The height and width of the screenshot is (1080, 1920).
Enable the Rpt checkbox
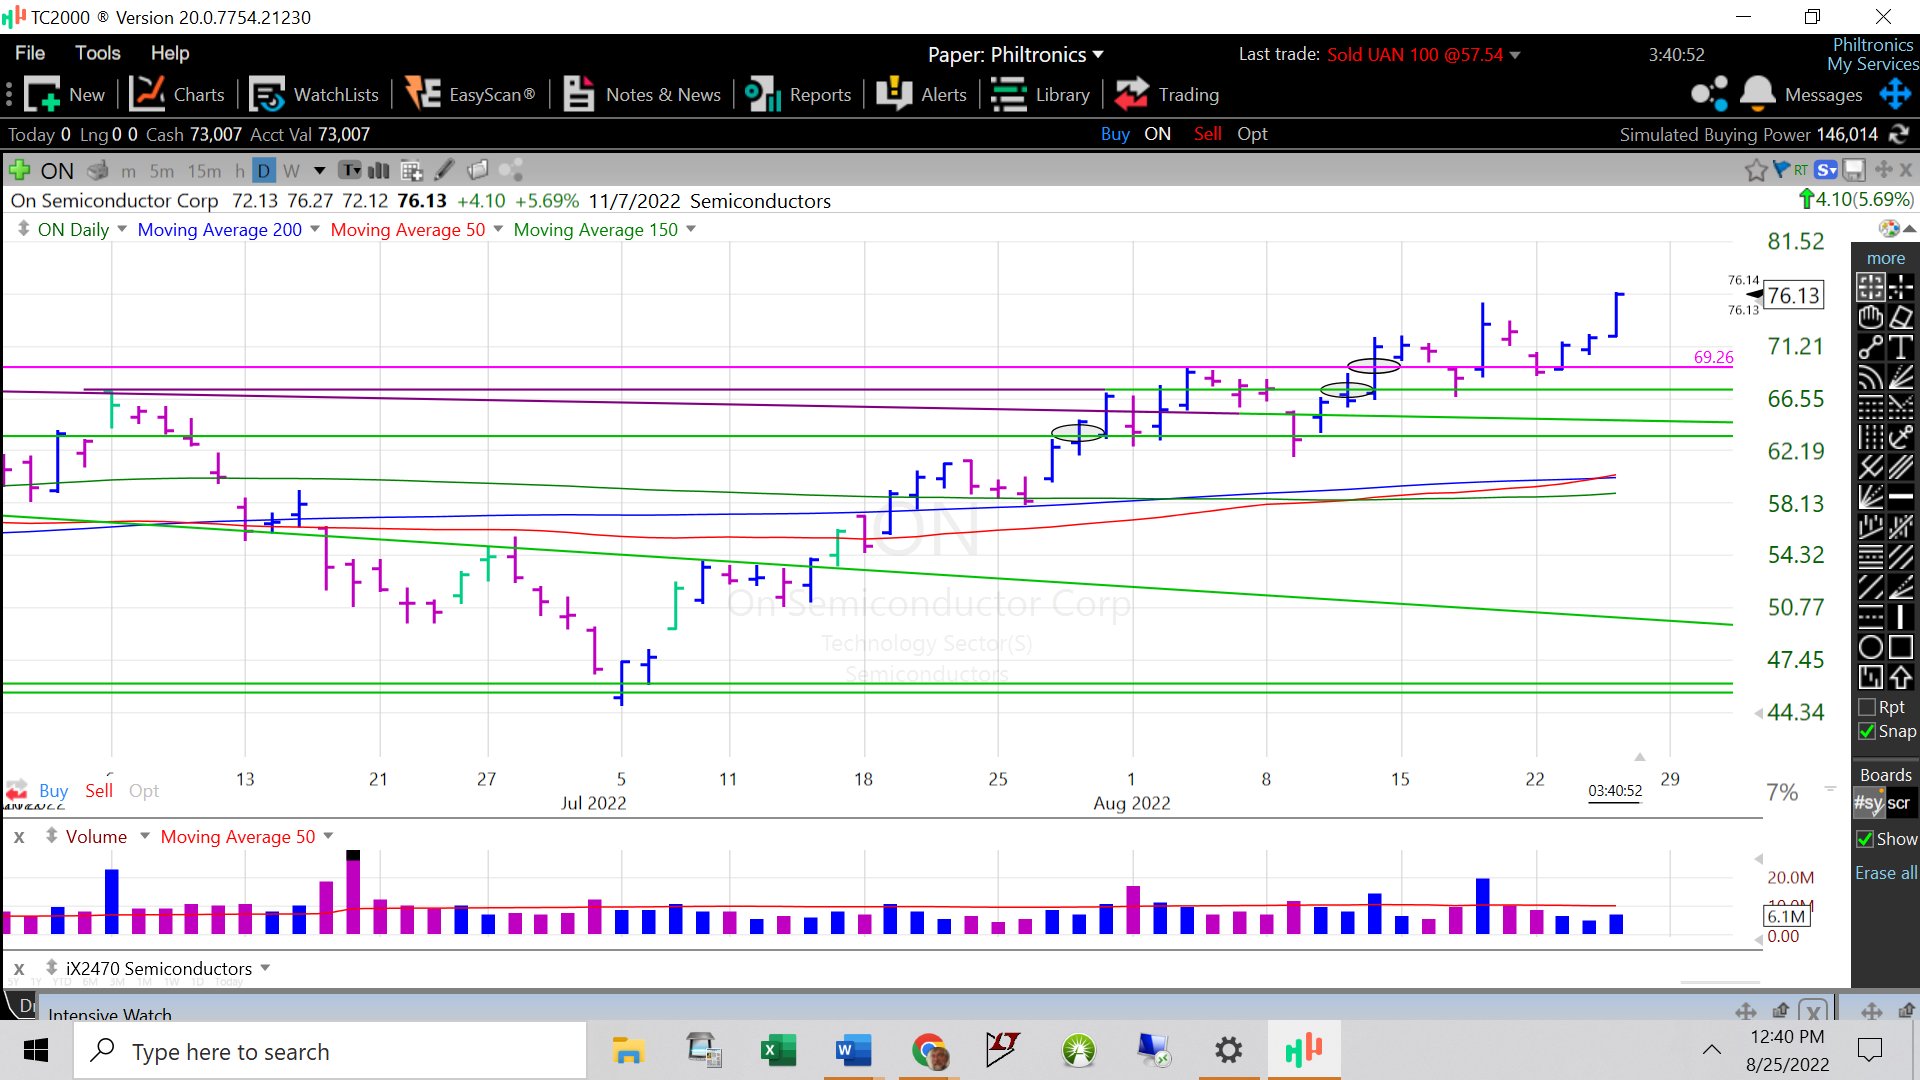1867,707
